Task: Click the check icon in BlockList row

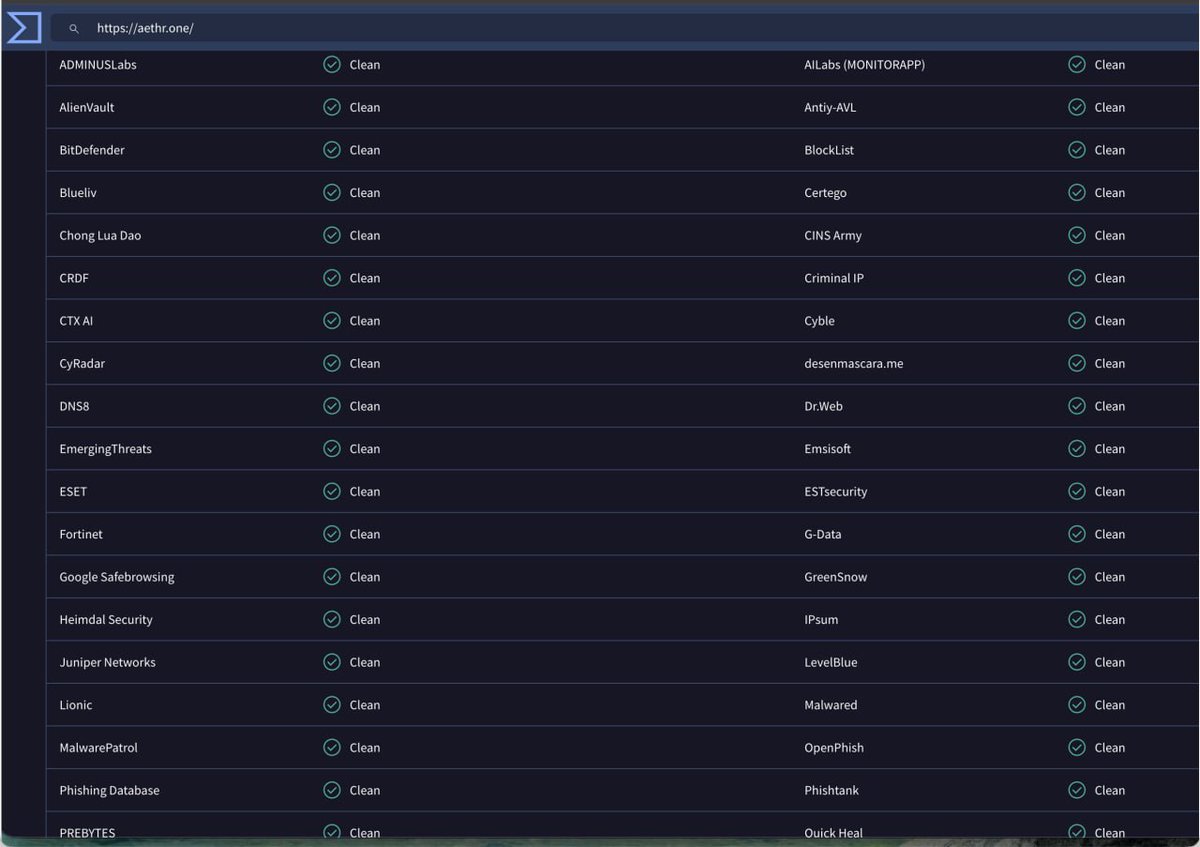Action: 1077,150
